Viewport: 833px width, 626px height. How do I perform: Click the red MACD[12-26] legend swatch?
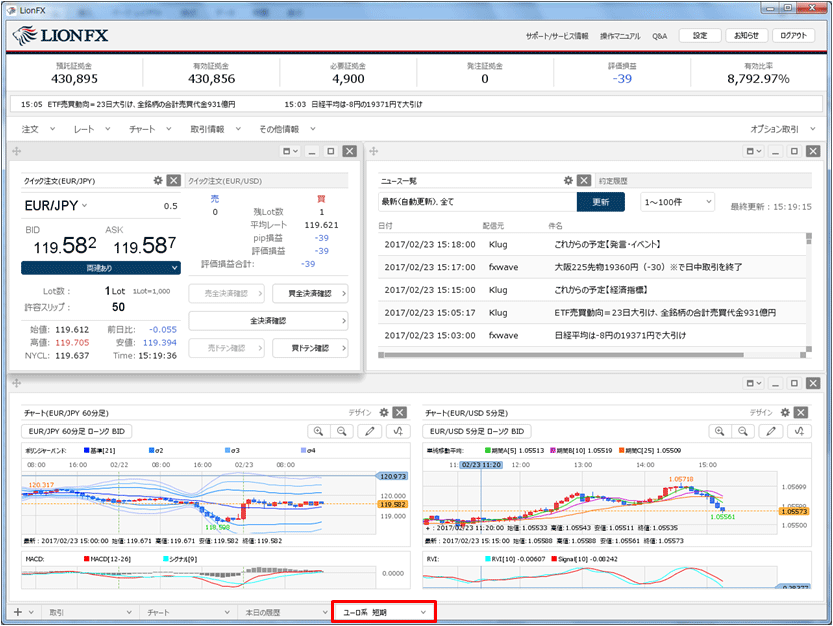(x=87, y=559)
